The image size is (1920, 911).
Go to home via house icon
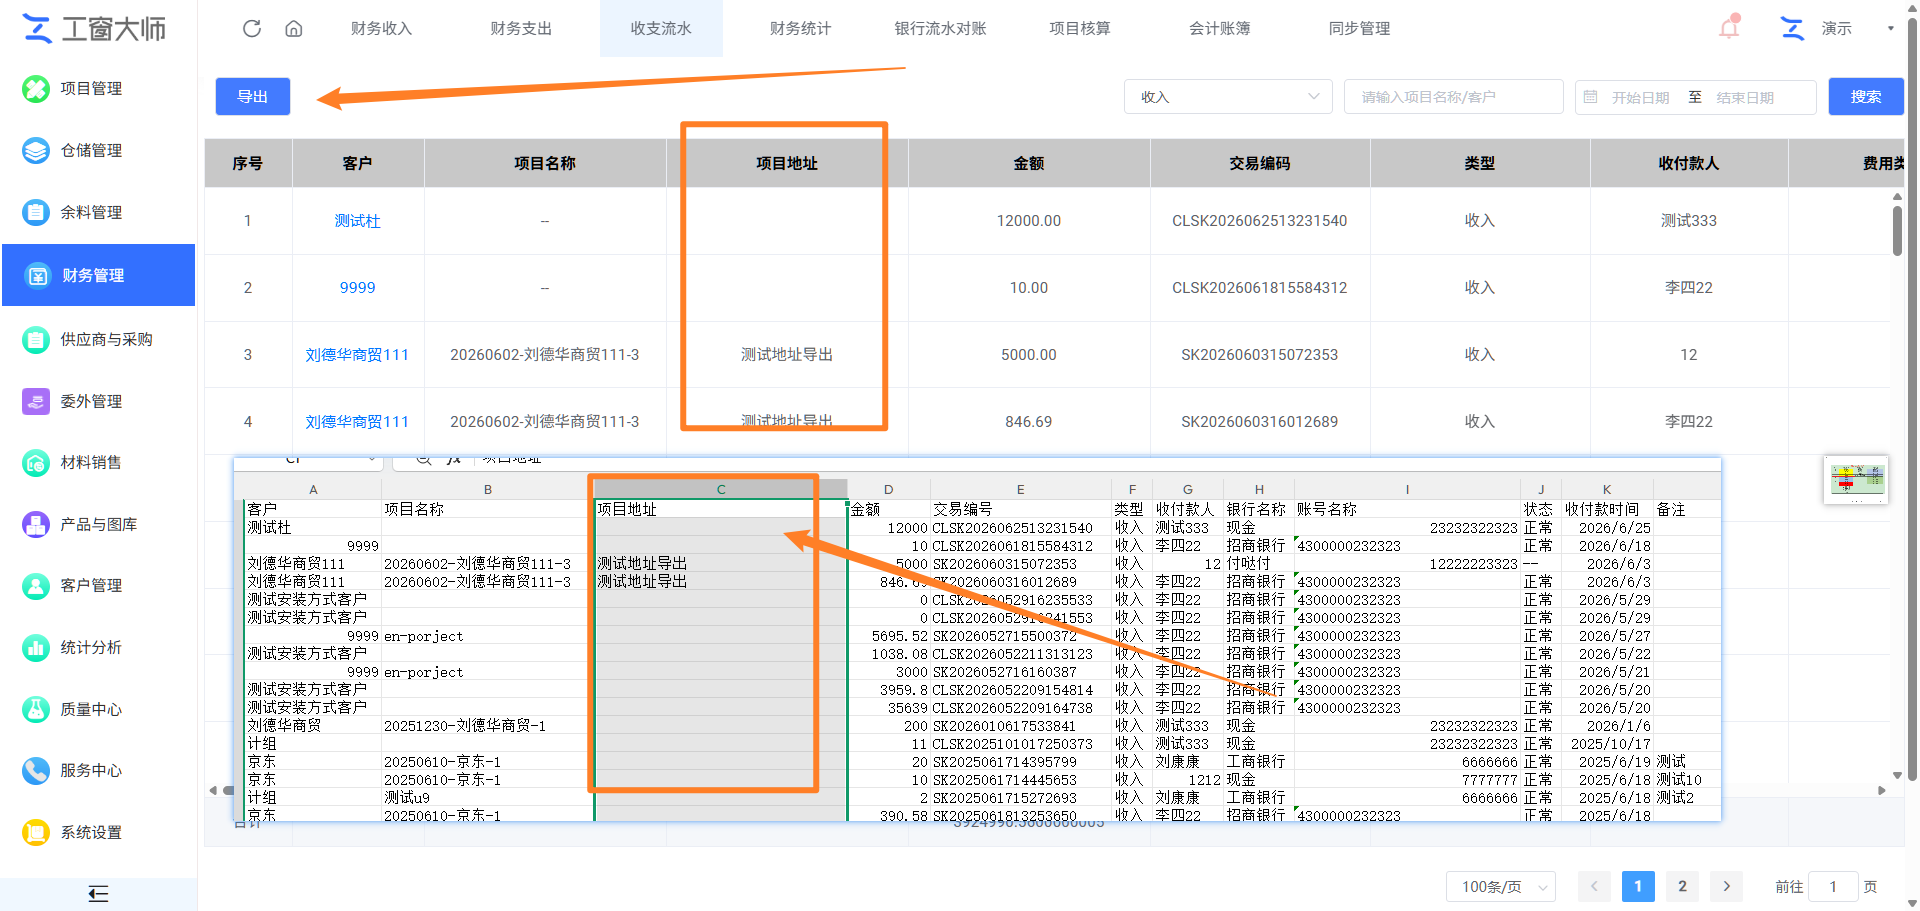pyautogui.click(x=294, y=28)
